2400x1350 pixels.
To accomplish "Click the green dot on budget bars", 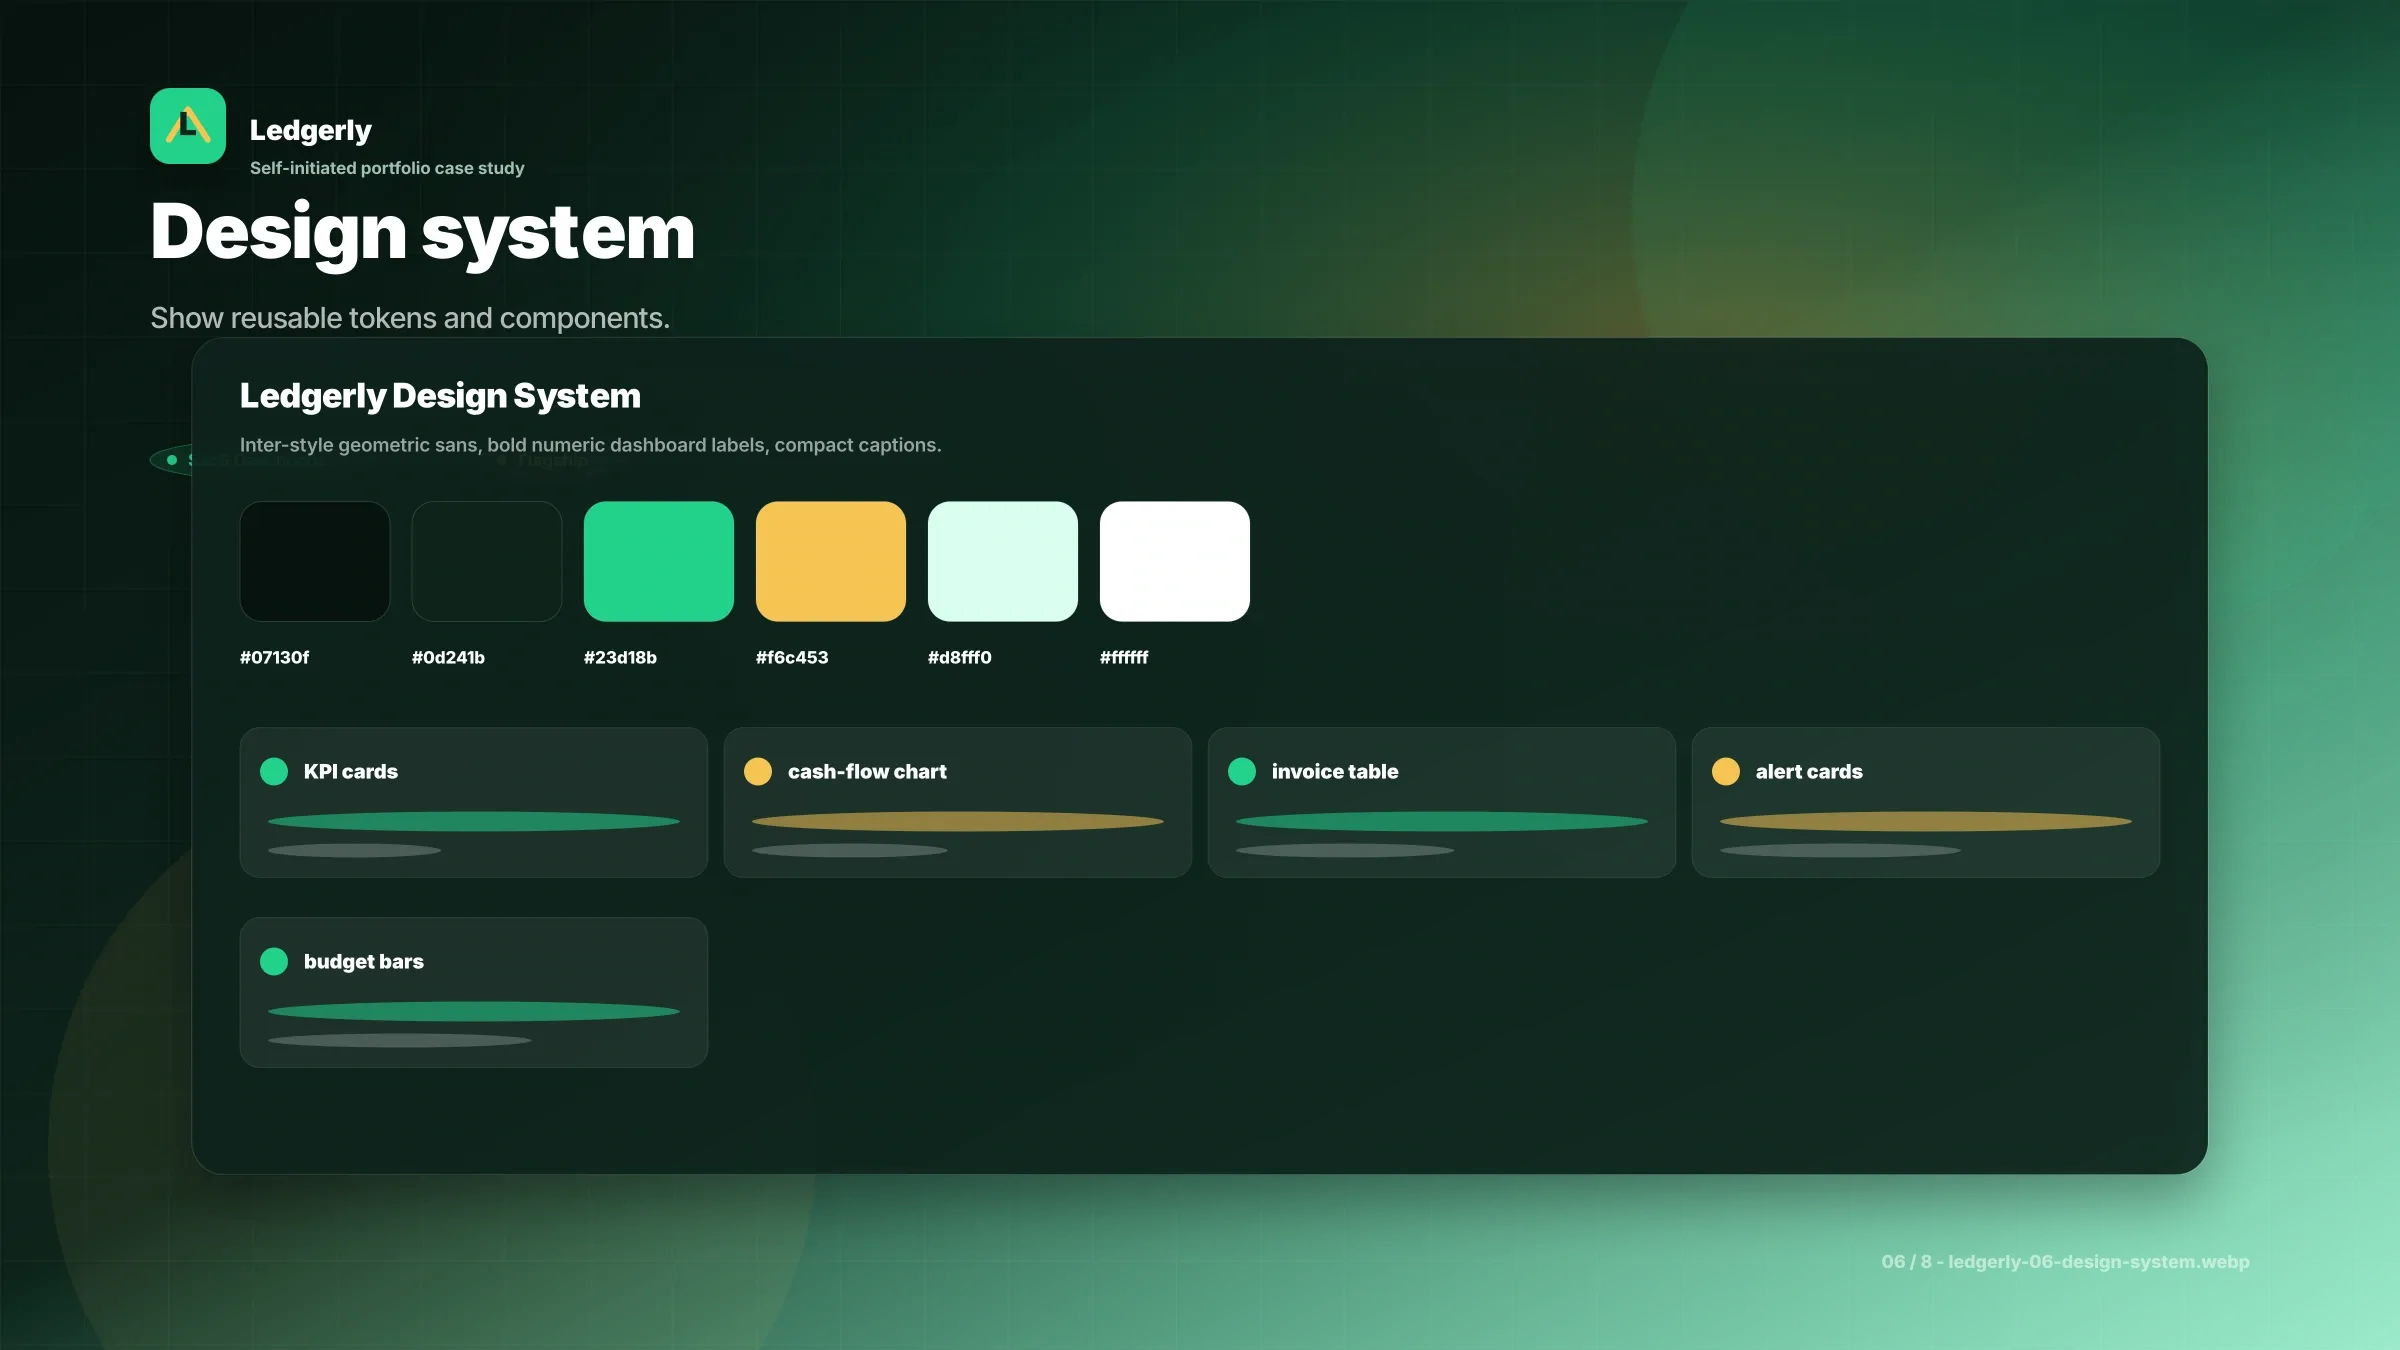I will (x=274, y=961).
